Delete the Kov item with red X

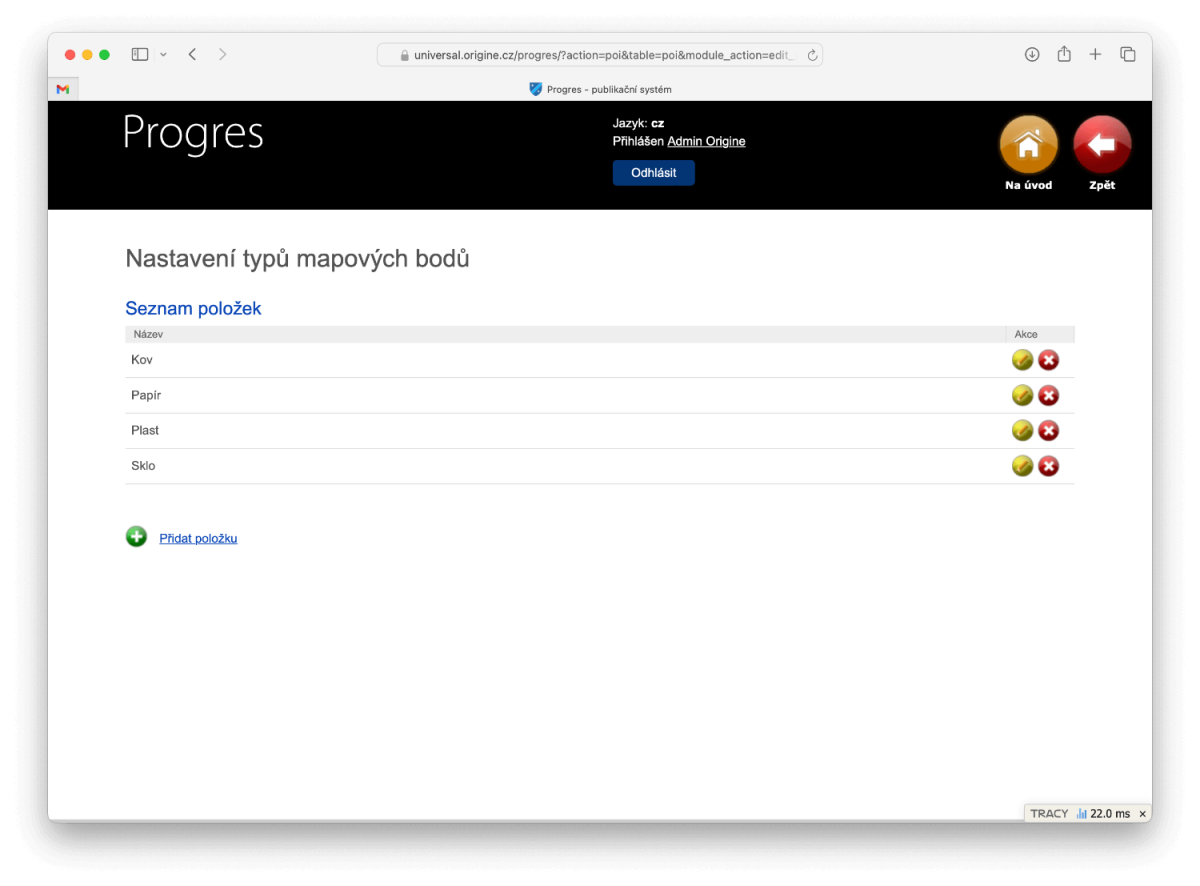[x=1048, y=360]
